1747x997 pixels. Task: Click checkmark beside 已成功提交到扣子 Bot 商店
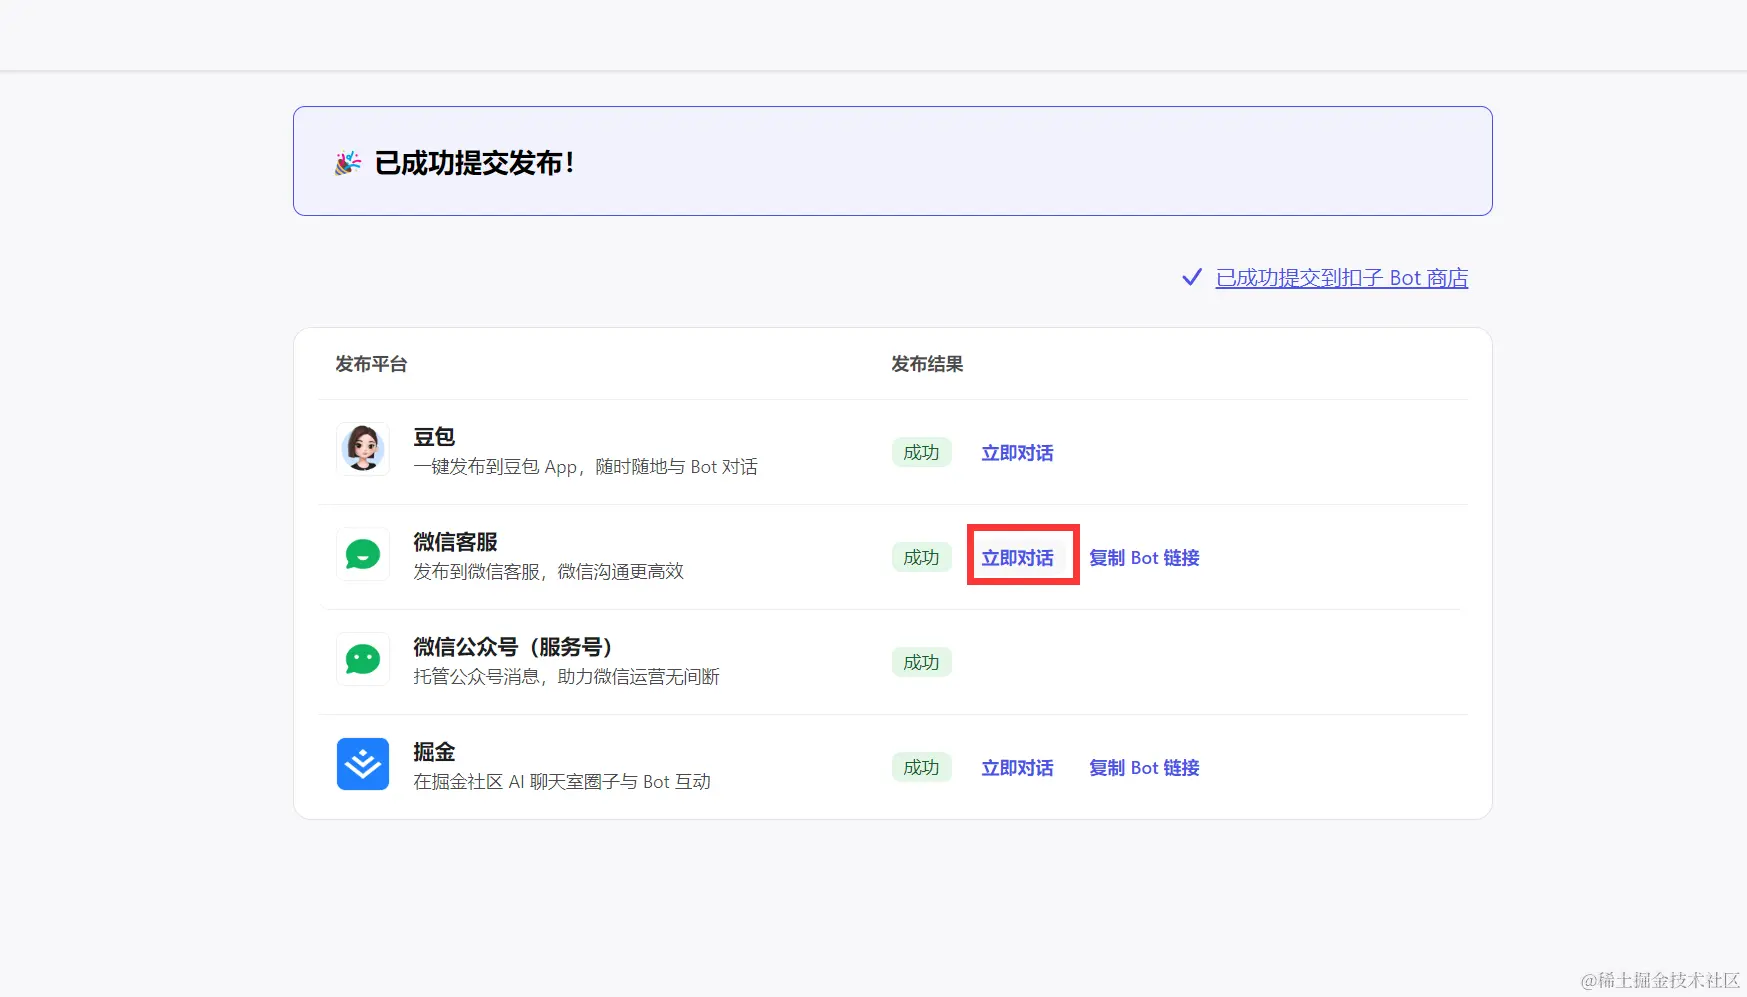pyautogui.click(x=1192, y=277)
